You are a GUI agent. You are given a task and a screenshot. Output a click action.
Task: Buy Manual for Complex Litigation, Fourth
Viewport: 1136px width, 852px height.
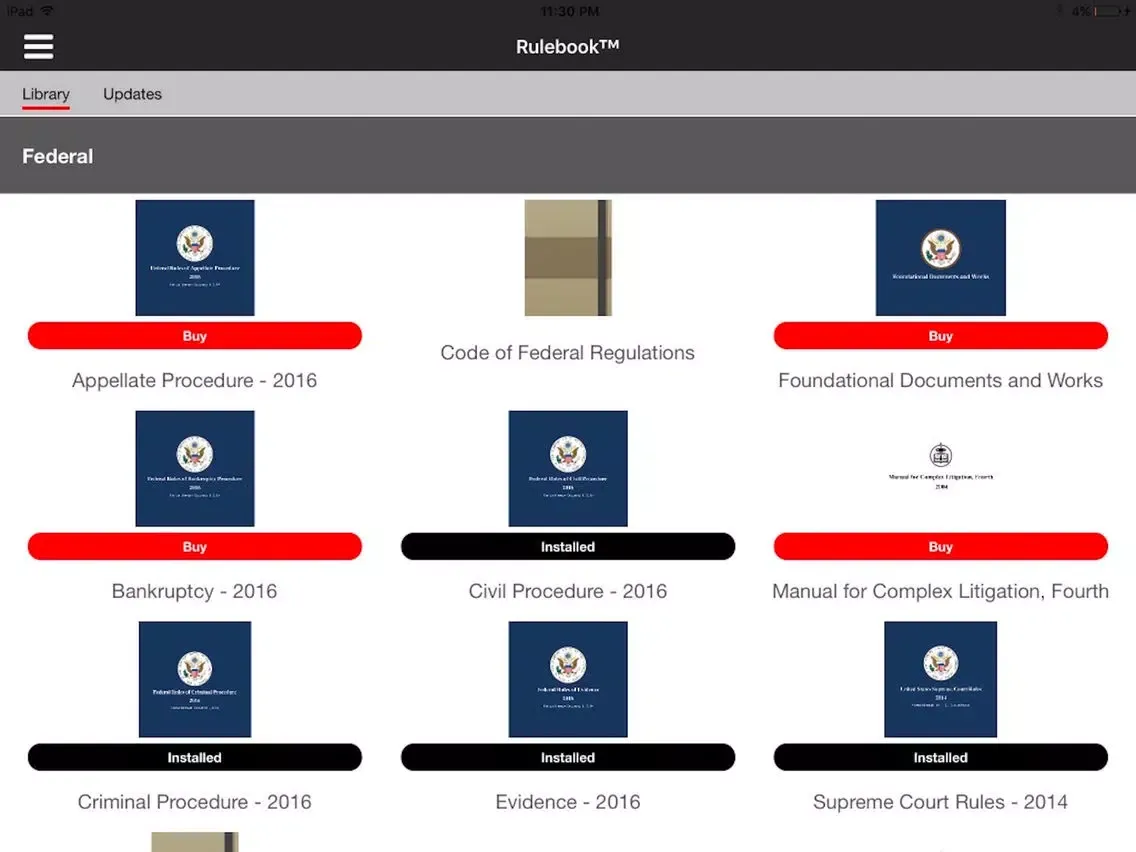click(940, 546)
